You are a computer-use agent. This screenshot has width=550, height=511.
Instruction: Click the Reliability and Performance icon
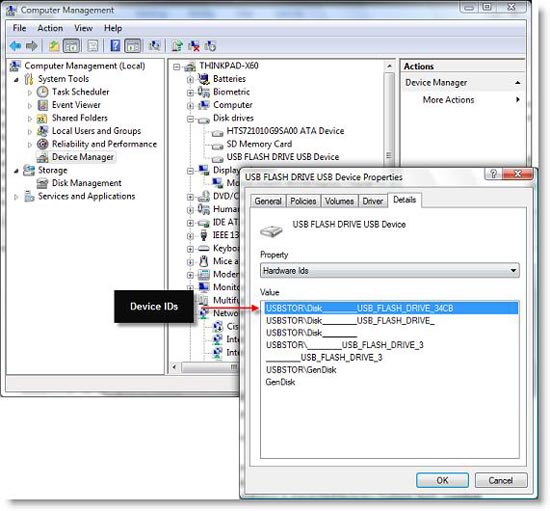tap(42, 144)
